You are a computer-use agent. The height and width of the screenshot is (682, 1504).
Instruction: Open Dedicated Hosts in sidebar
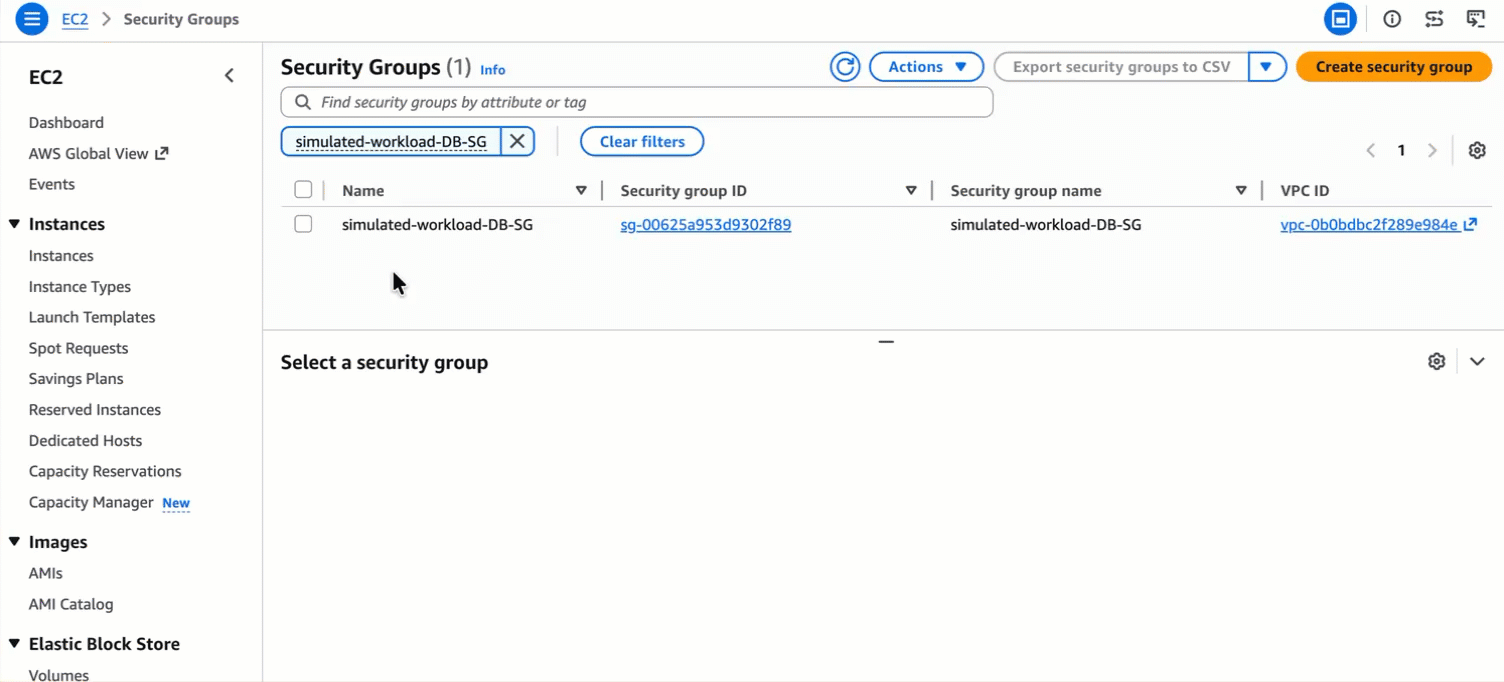86,441
